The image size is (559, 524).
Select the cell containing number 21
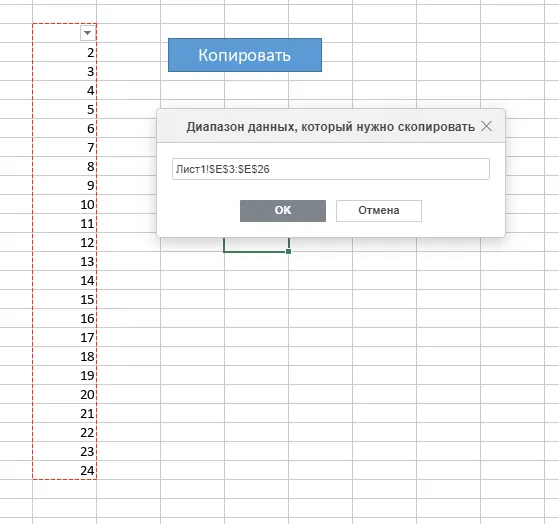[x=65, y=413]
